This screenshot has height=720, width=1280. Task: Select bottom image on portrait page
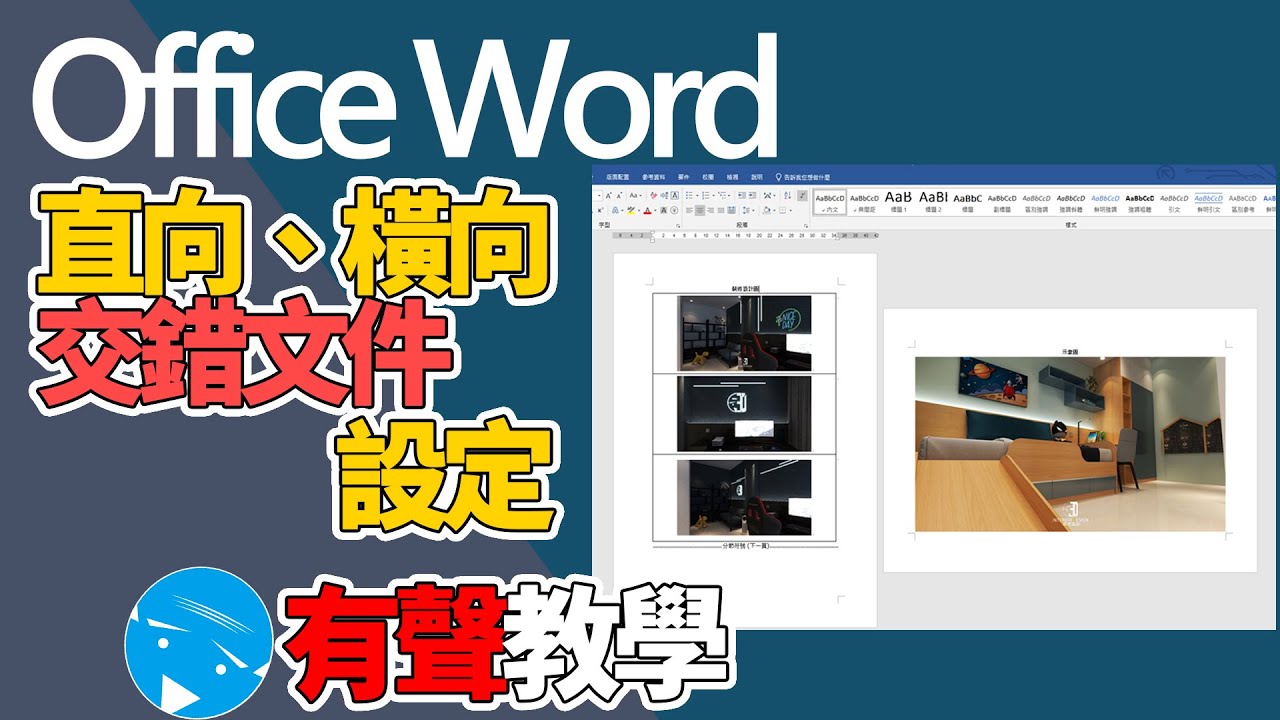pyautogui.click(x=744, y=497)
